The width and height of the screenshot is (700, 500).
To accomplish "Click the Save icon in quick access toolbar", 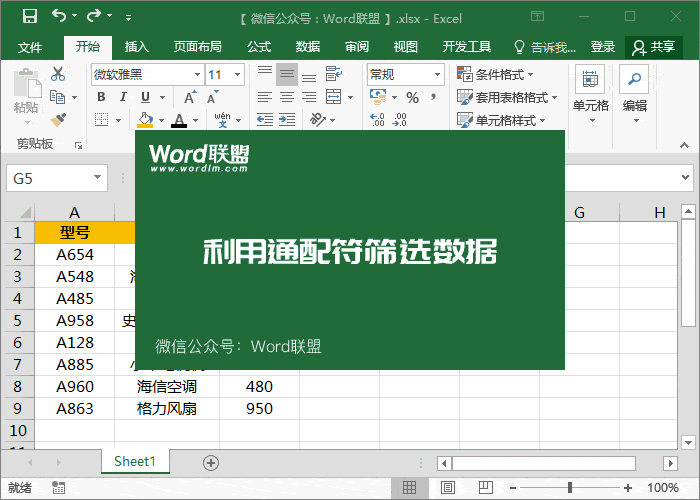I will tap(30, 17).
